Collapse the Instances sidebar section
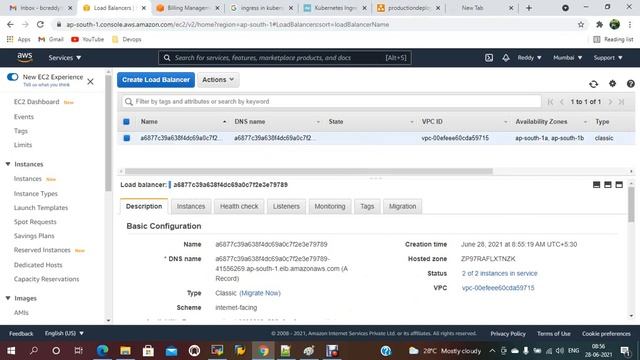640x360 pixels. click(x=8, y=164)
